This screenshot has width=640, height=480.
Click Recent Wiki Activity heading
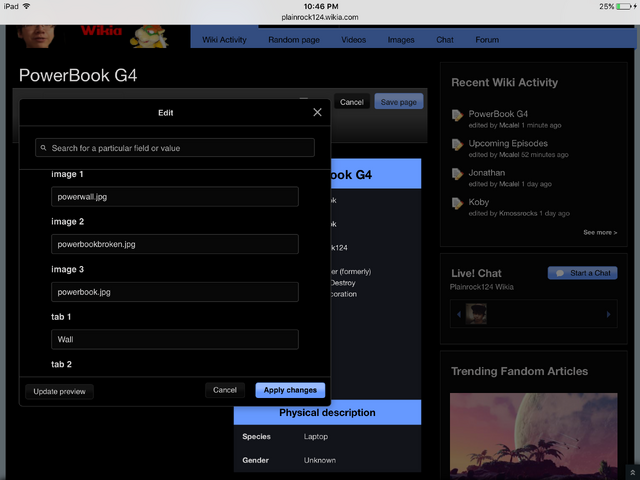tap(504, 82)
